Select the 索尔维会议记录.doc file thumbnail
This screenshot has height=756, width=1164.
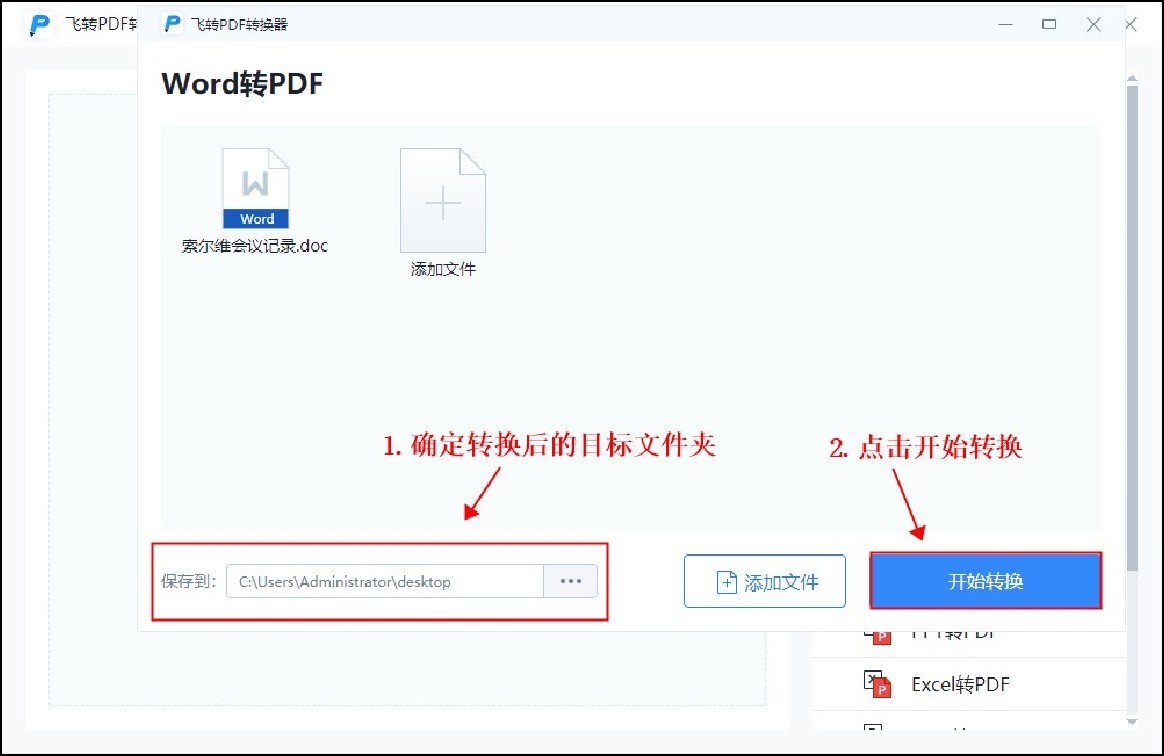256,198
